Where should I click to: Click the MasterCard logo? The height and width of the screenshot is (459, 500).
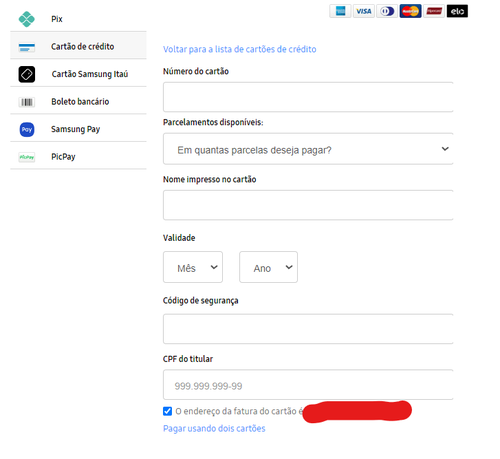point(410,11)
